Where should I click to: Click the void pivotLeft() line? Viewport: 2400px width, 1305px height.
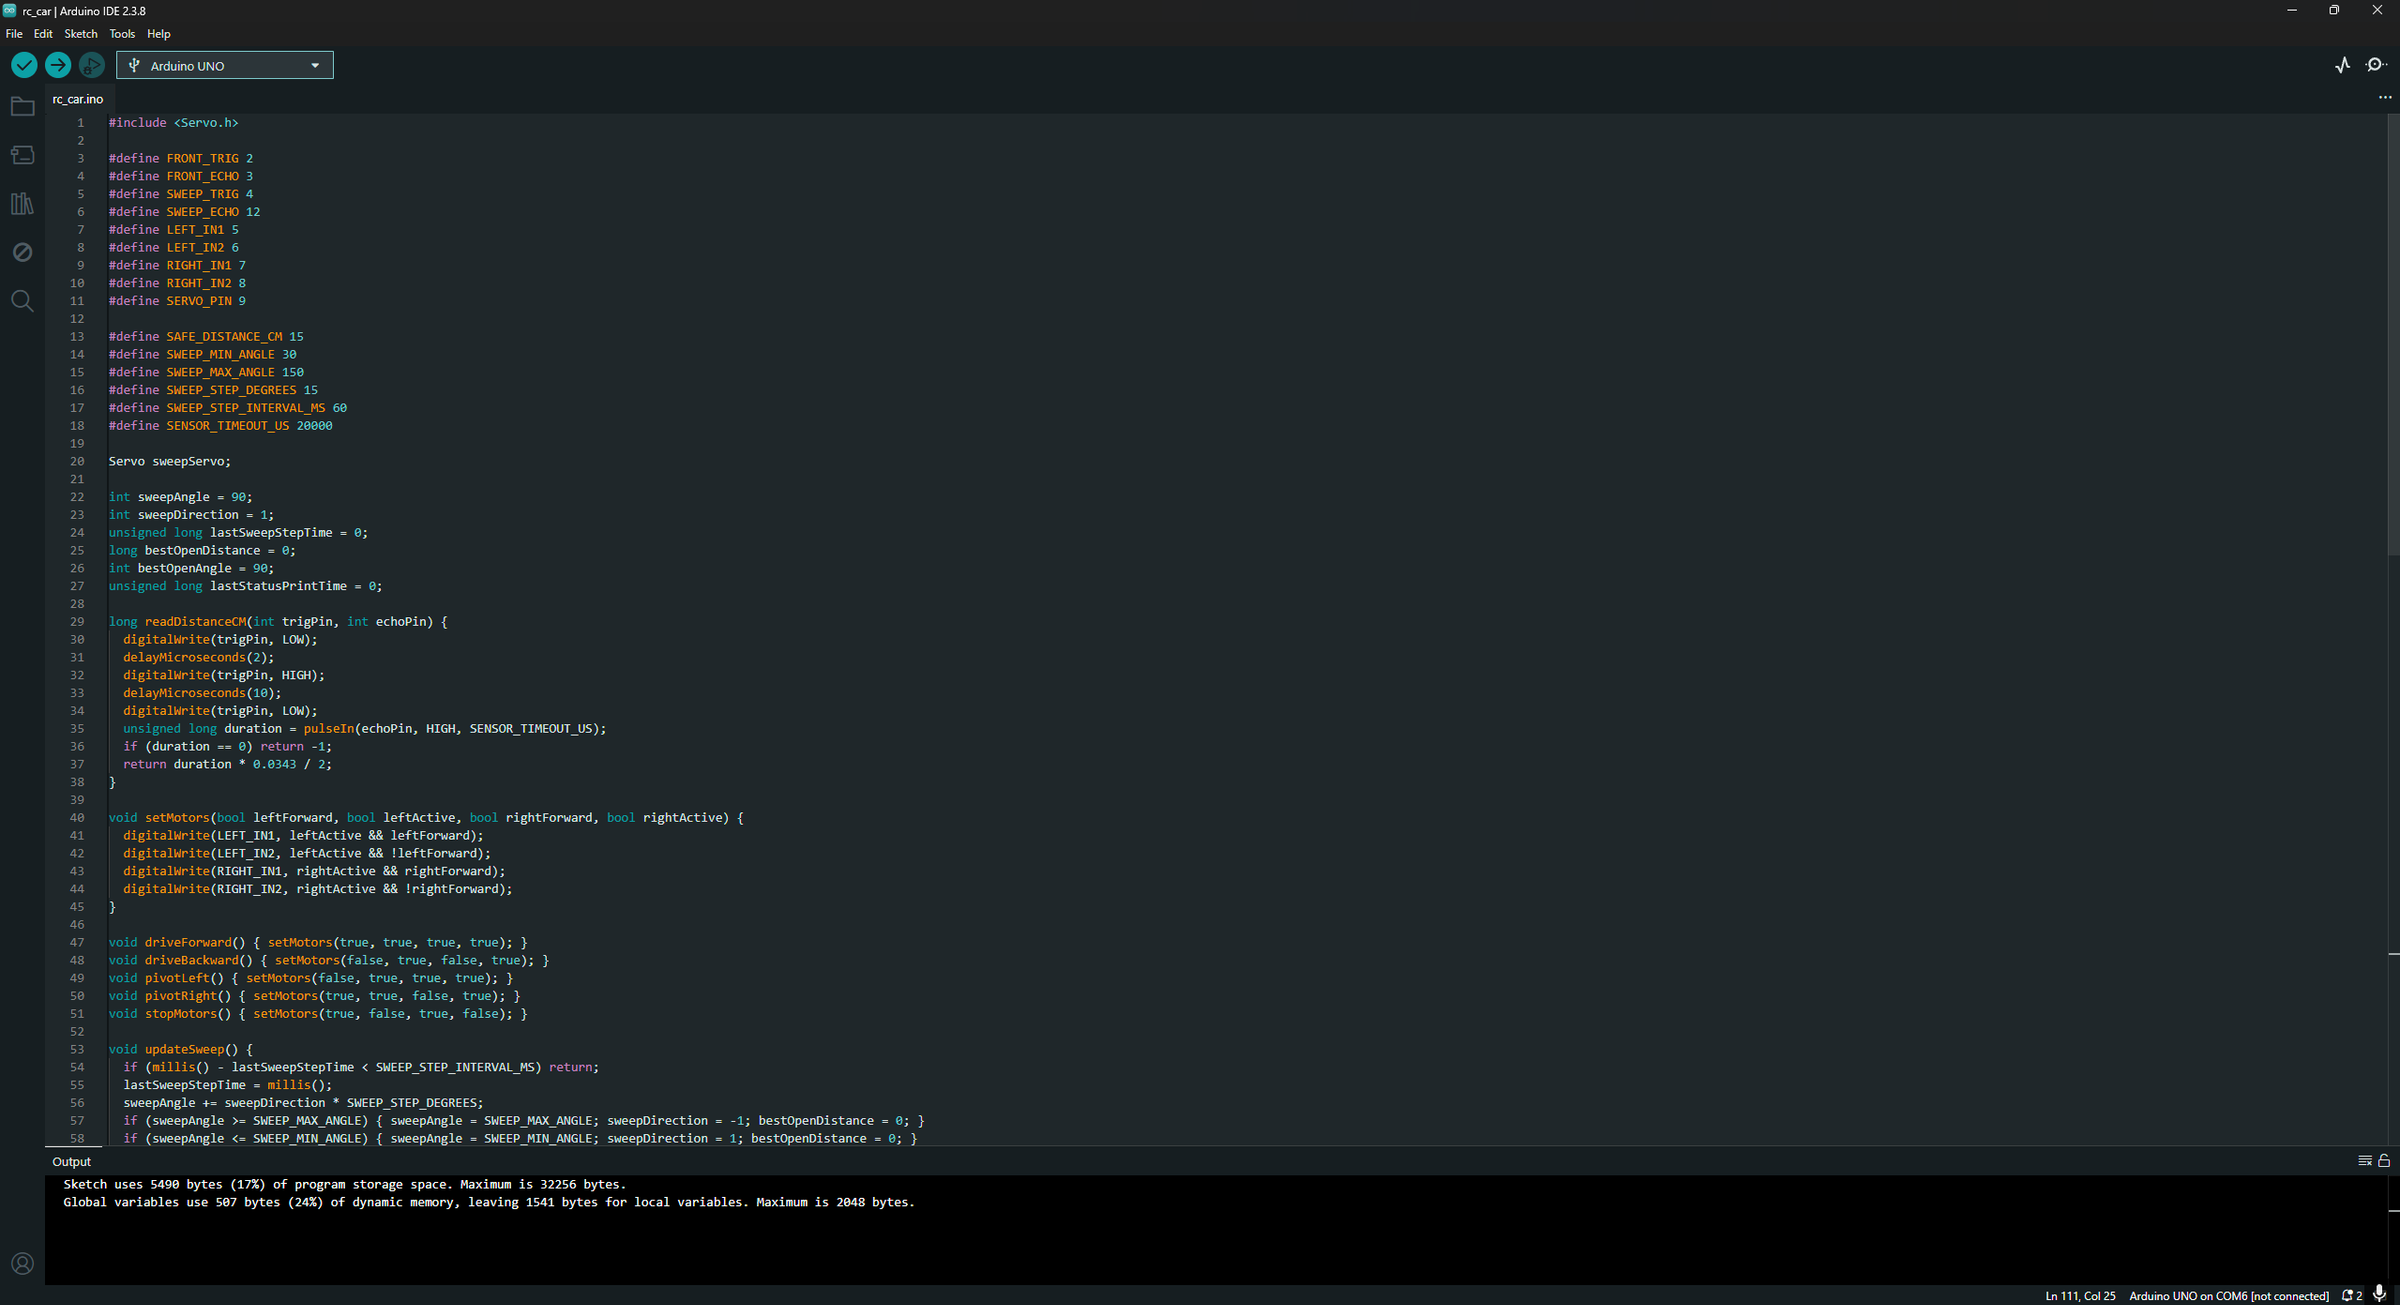pyautogui.click(x=311, y=979)
